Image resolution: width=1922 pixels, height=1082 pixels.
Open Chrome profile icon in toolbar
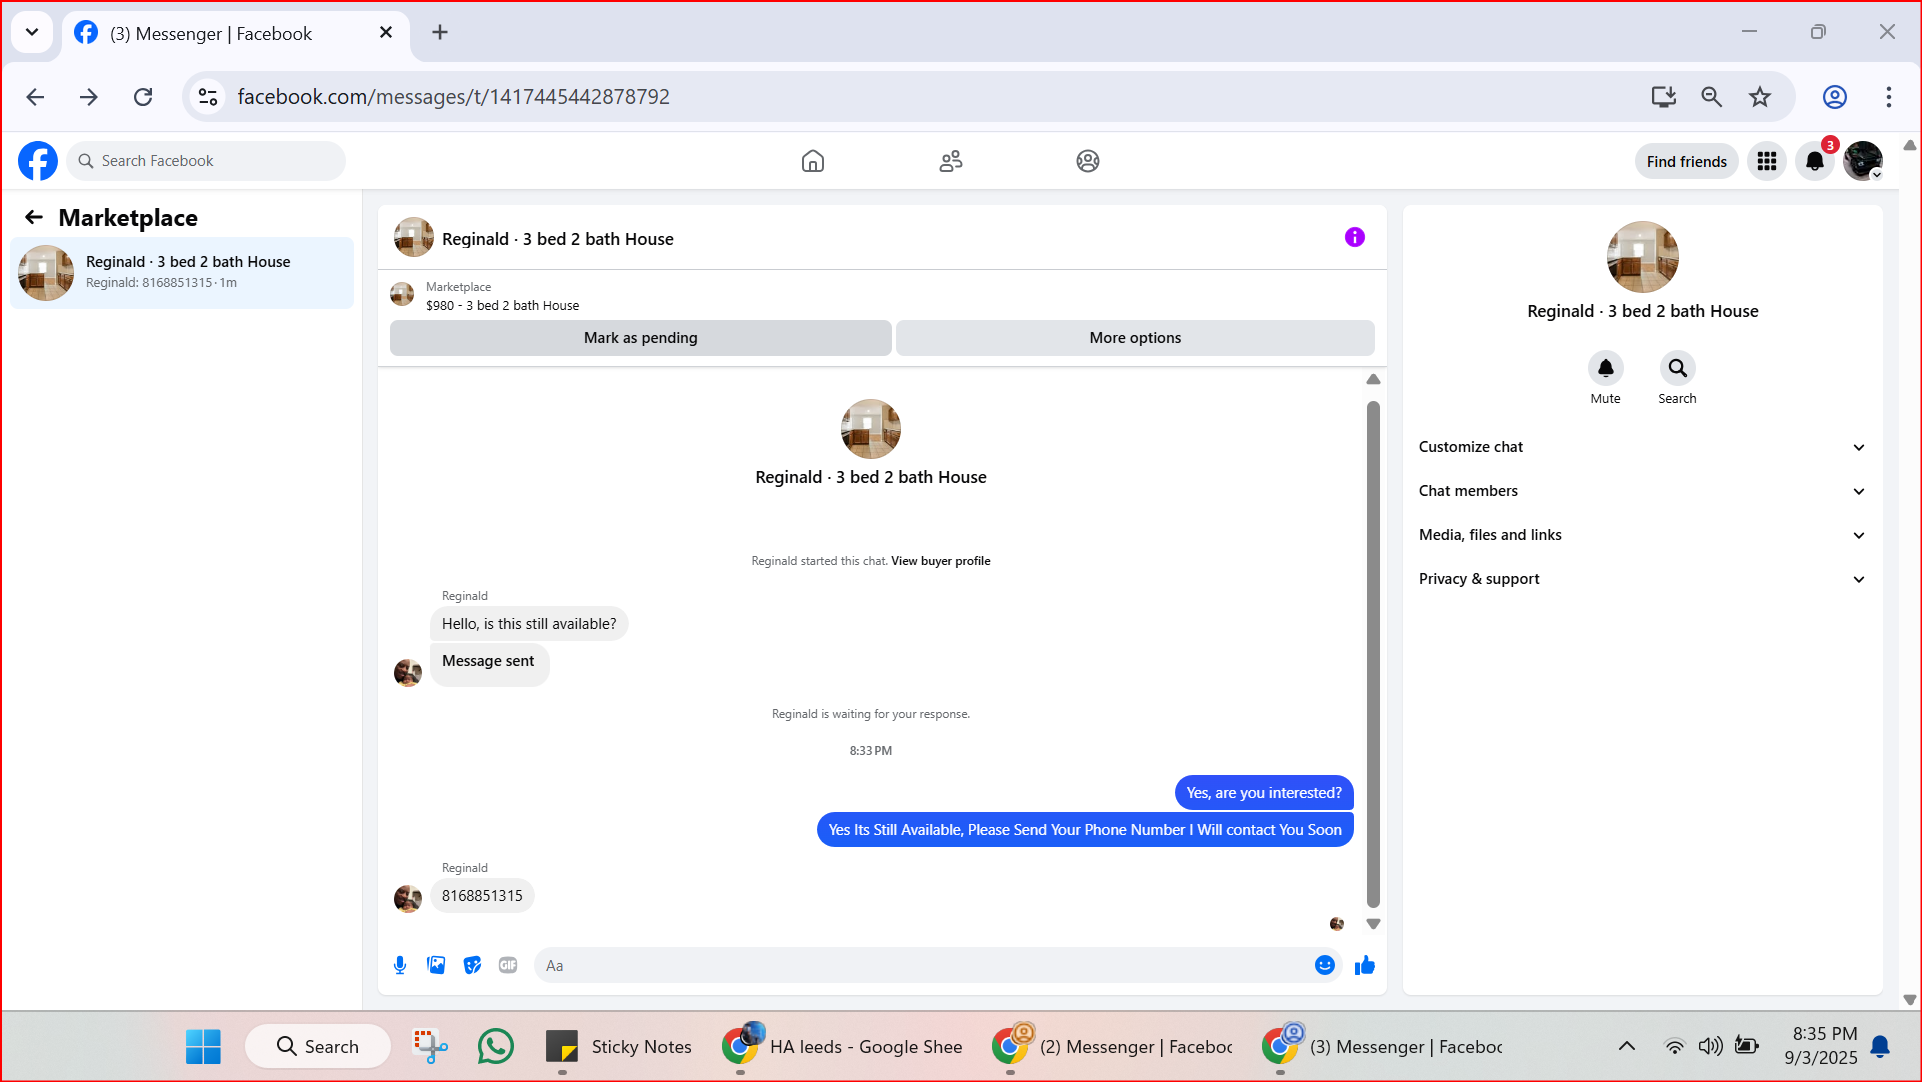[1835, 97]
